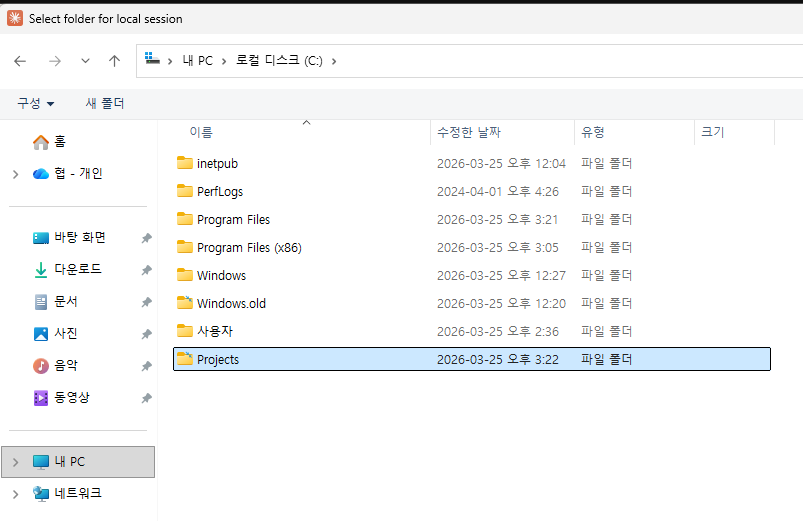The width and height of the screenshot is (803, 521).
Task: Open the 구성 dropdown menu
Action: (x=35, y=103)
